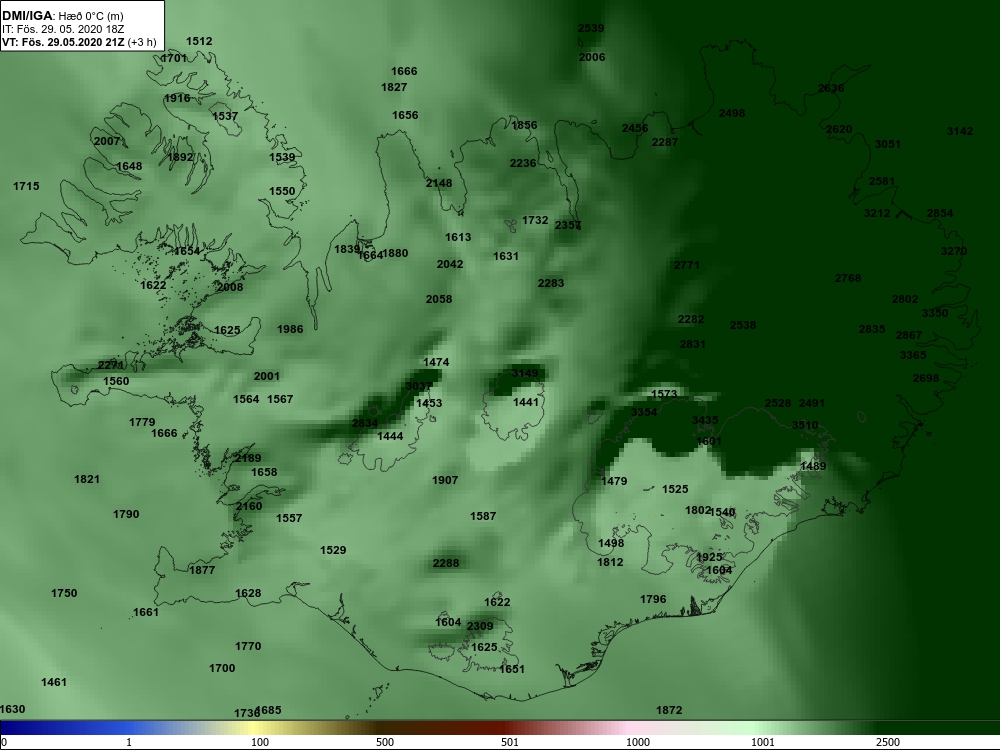Click the blue segment of the color scale
Viewport: 1000px width, 750px height.
pyautogui.click(x=64, y=728)
